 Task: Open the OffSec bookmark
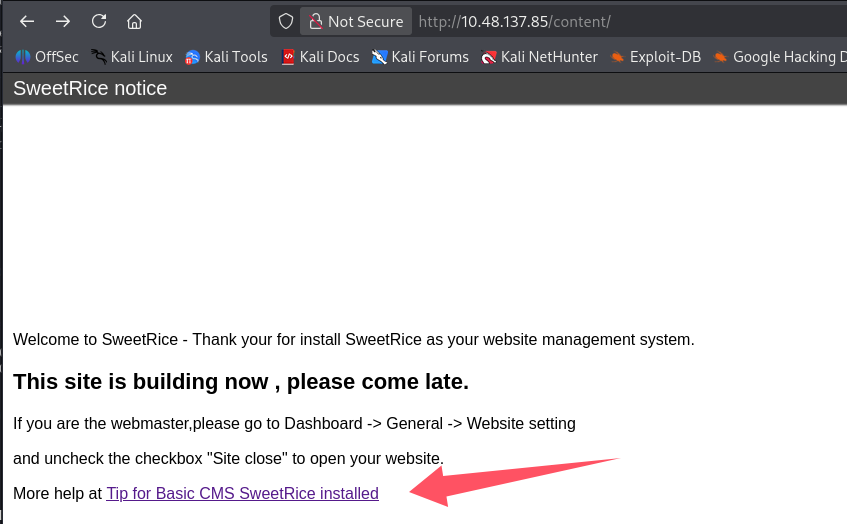[x=47, y=57]
